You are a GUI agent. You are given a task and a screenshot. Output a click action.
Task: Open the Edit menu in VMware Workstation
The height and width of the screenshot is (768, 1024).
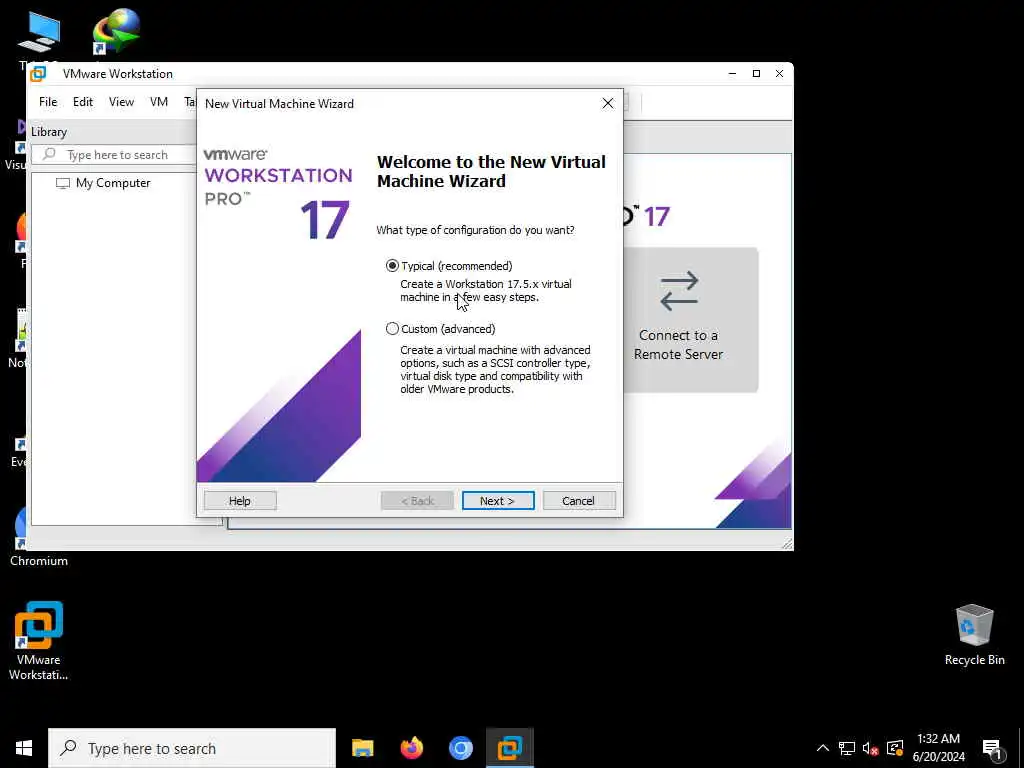click(x=83, y=102)
